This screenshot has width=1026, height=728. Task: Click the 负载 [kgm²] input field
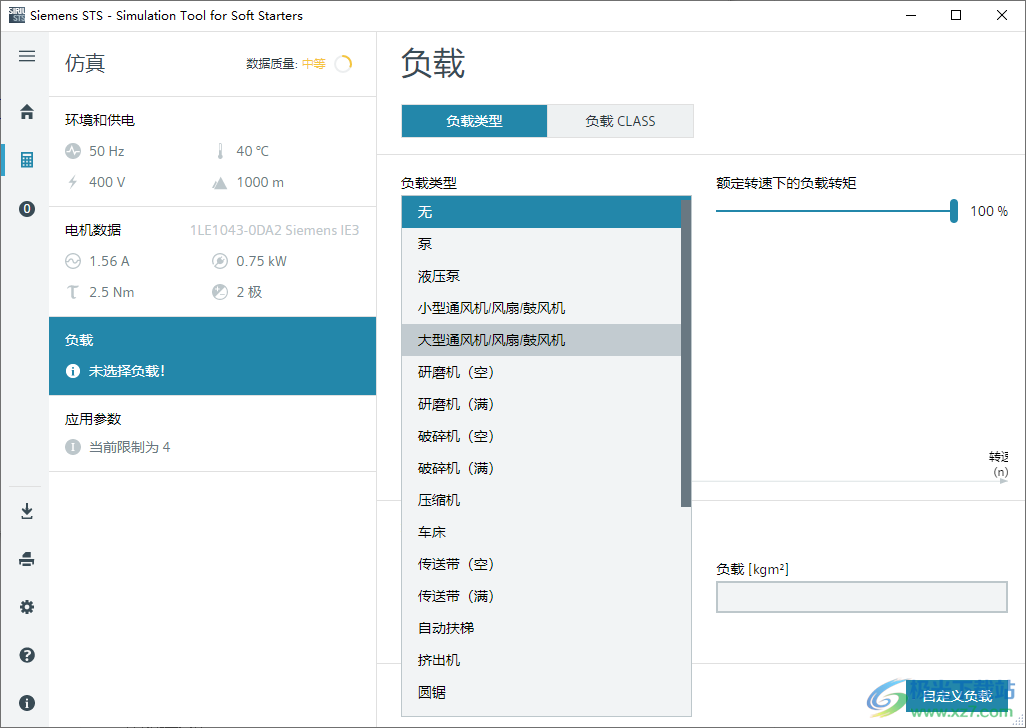[862, 597]
